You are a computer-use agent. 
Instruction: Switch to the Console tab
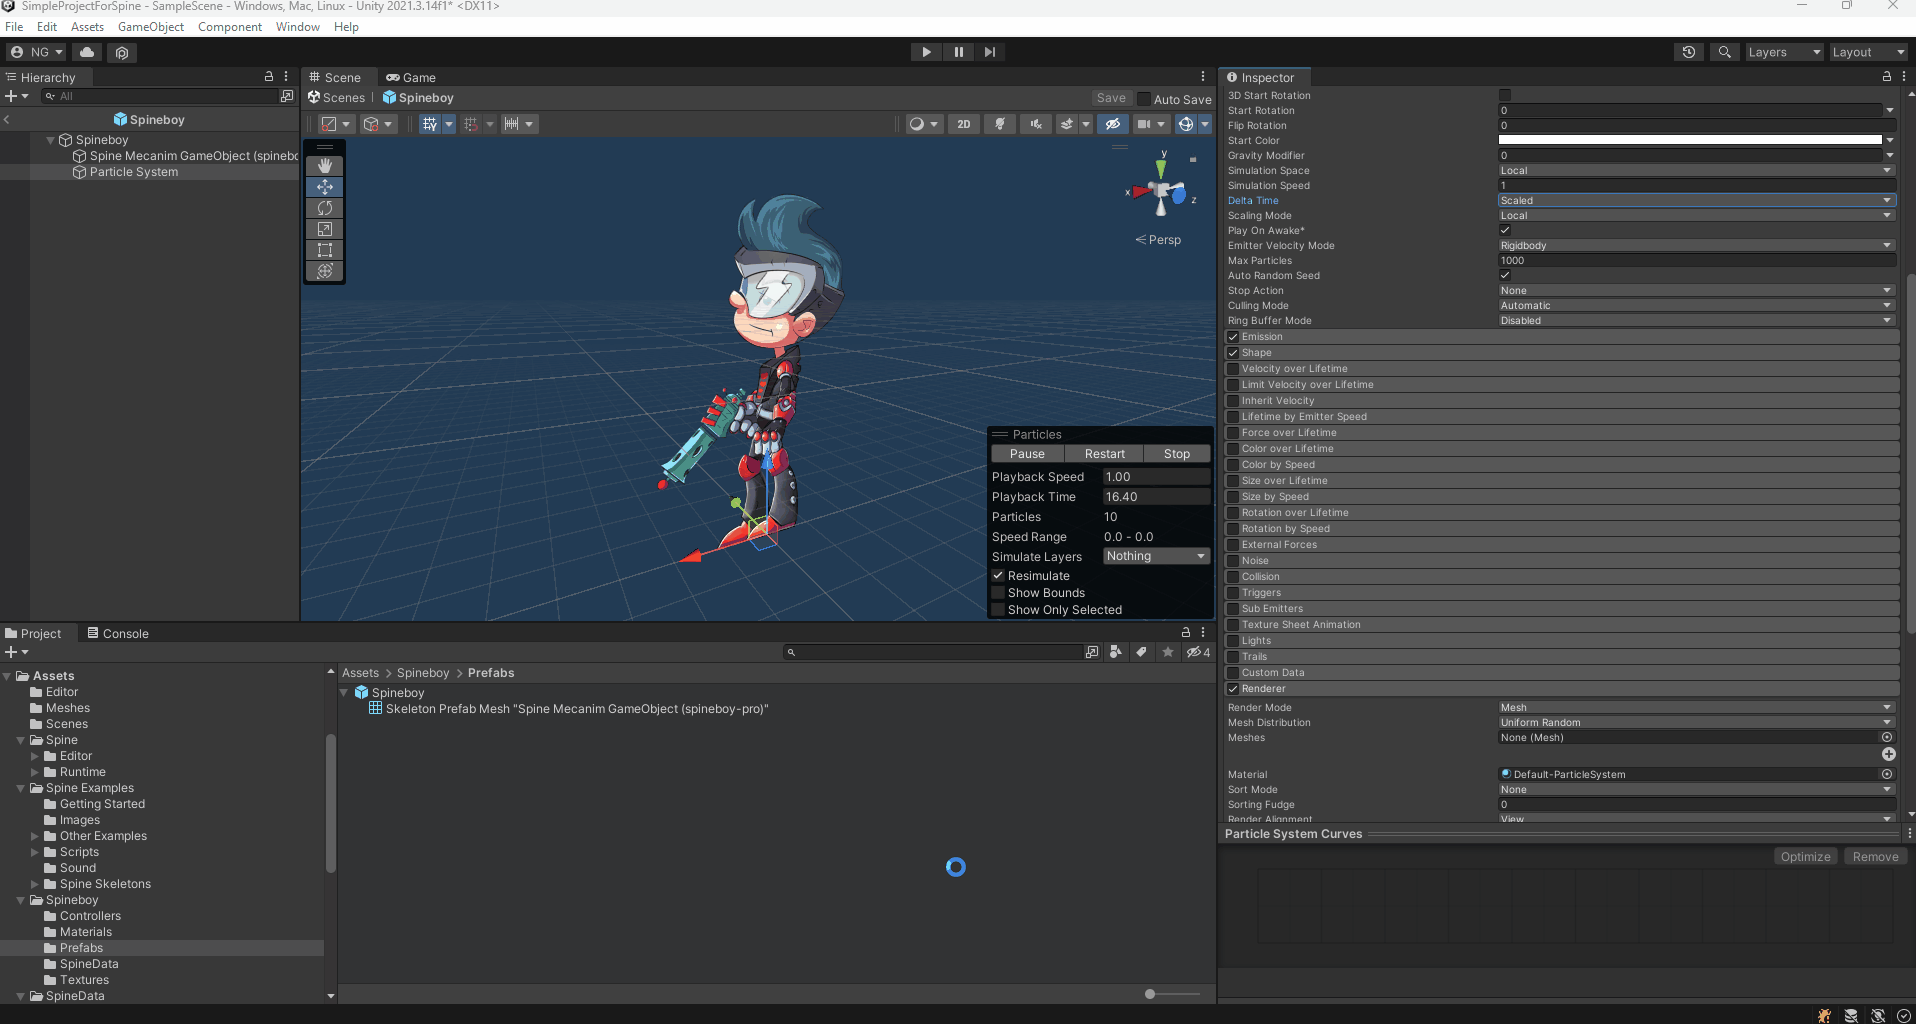click(118, 633)
